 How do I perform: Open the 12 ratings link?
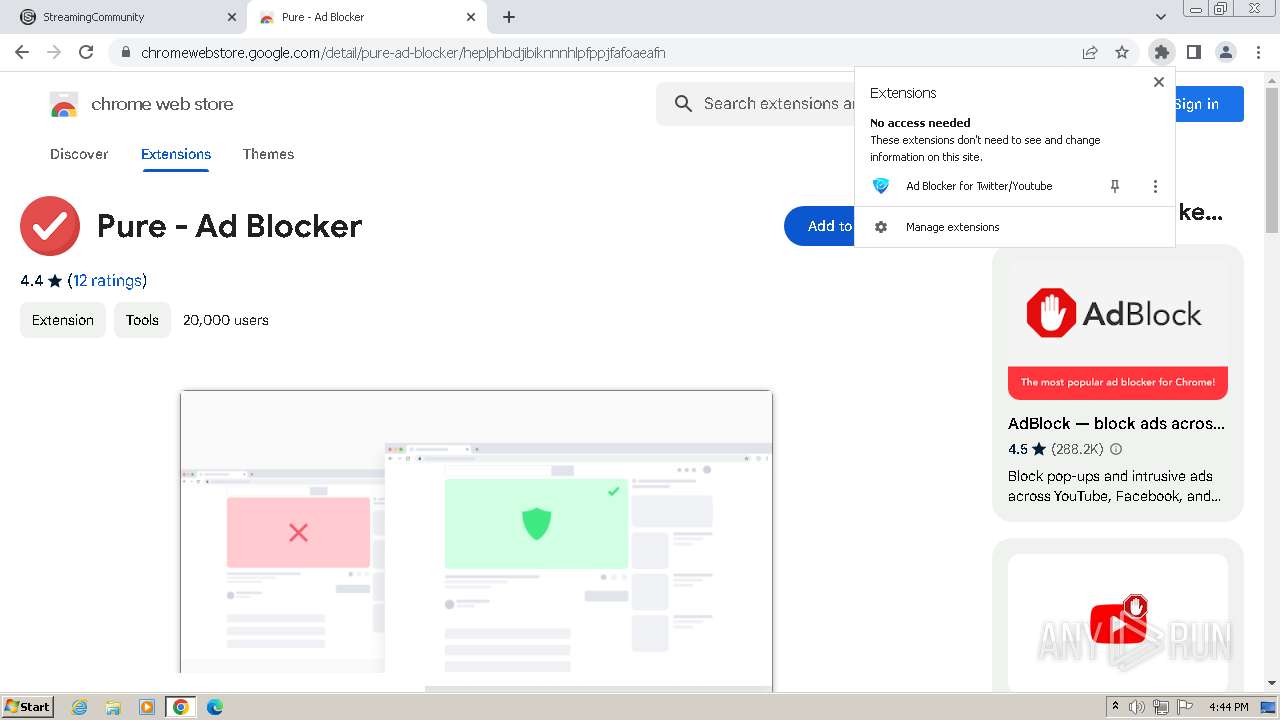[x=107, y=280]
